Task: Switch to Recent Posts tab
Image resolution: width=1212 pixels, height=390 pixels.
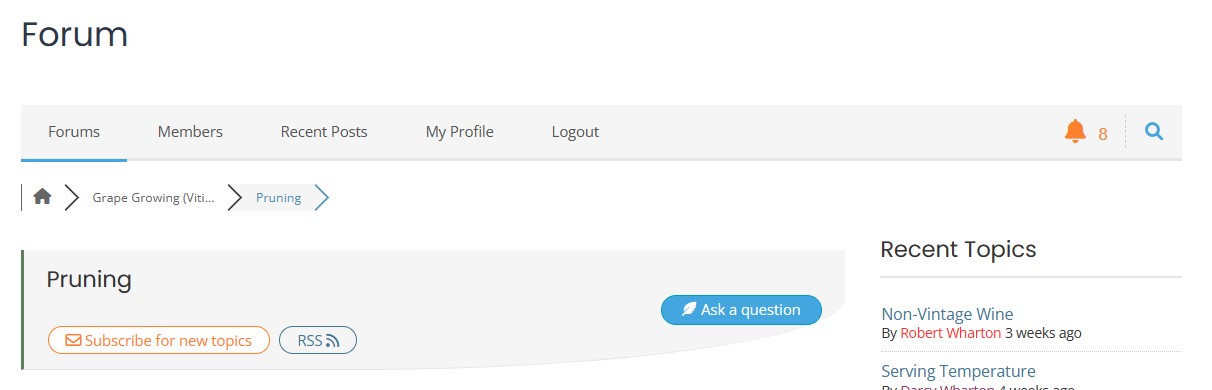Action: click(x=324, y=132)
